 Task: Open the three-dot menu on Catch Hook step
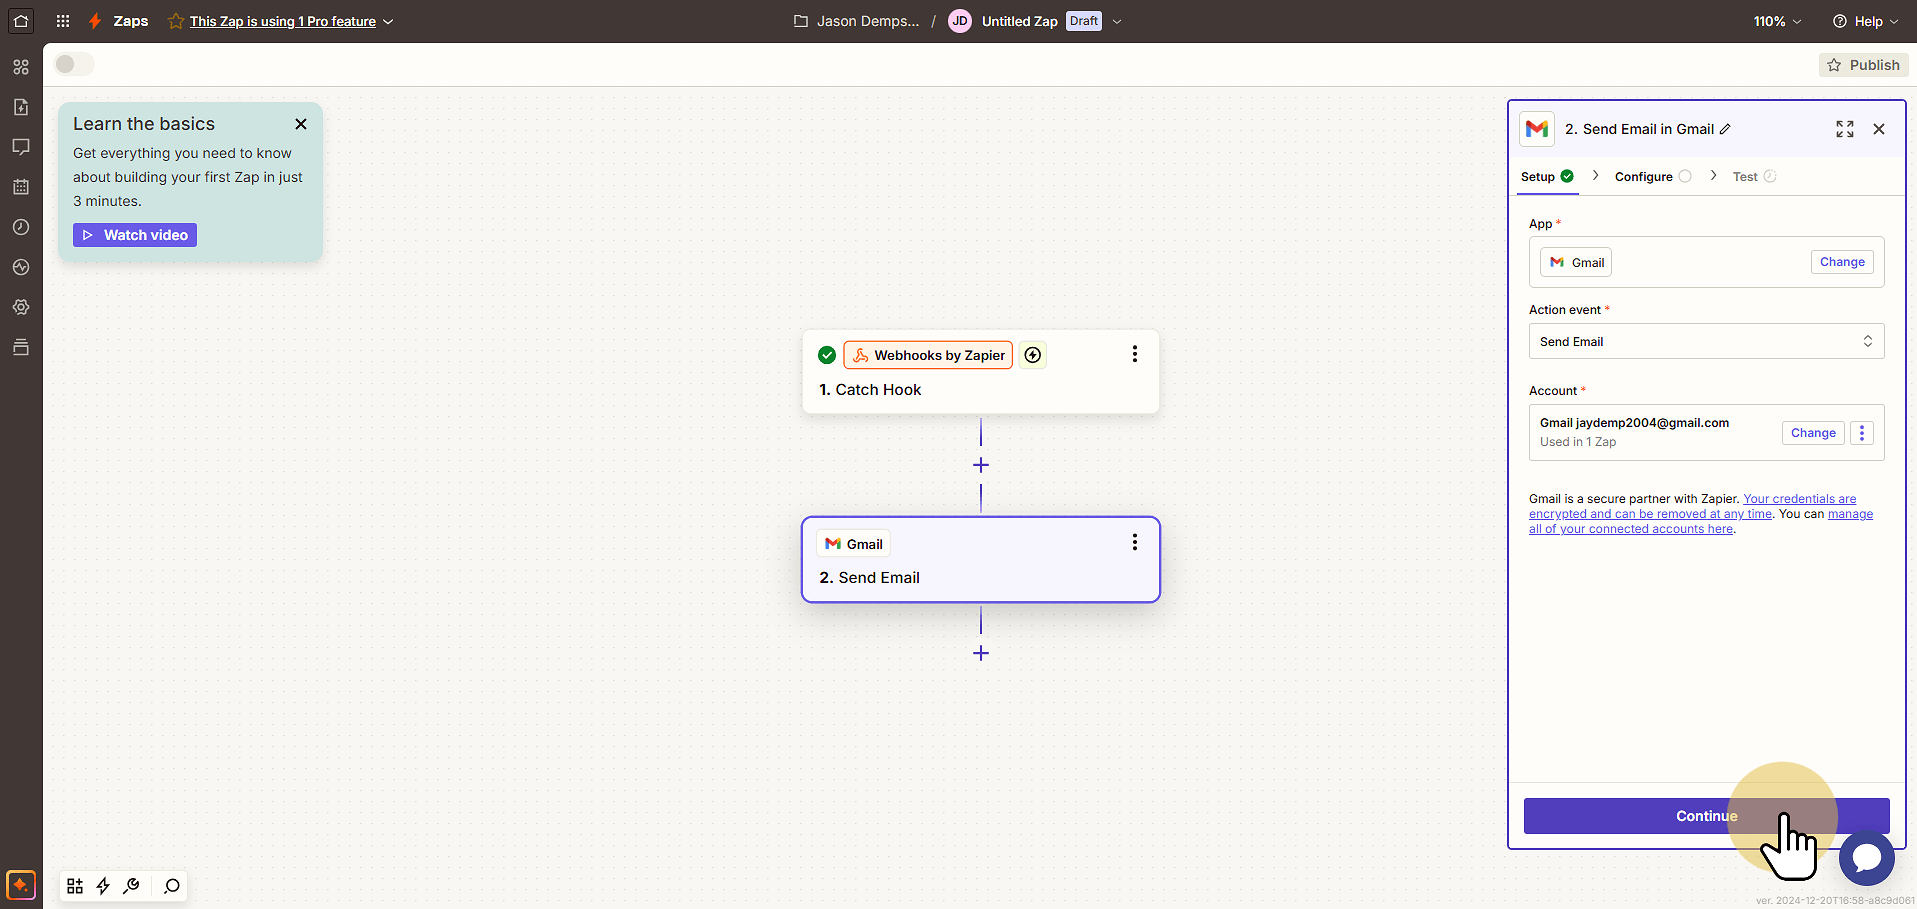click(1134, 354)
